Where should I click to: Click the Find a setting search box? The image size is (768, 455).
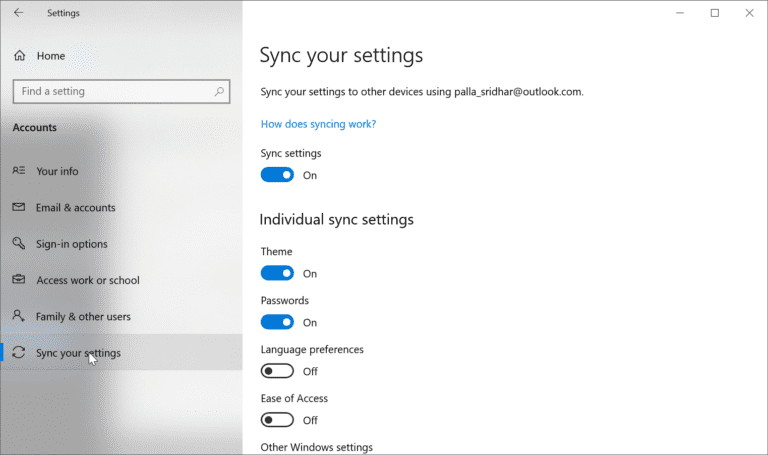pos(110,91)
